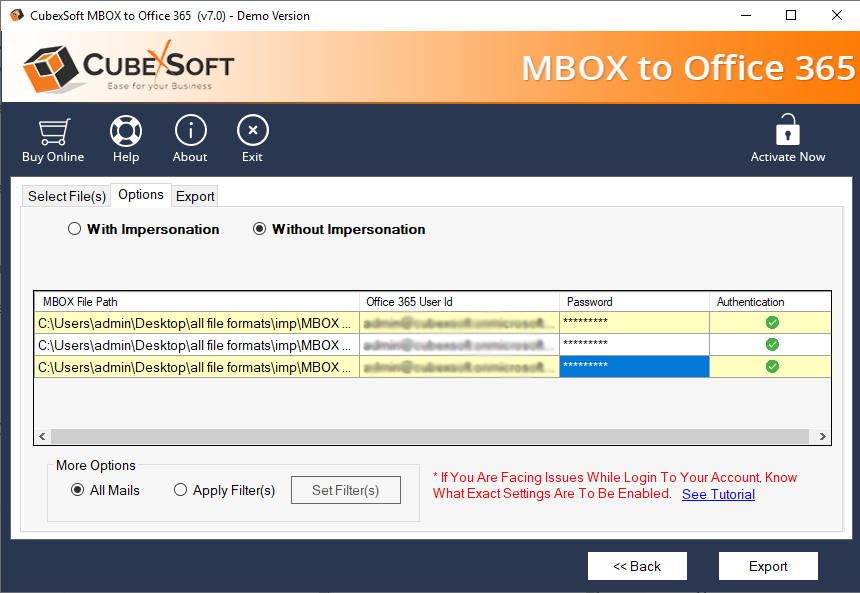Open the See Tutorial link
The image size is (860, 593).
(x=718, y=494)
